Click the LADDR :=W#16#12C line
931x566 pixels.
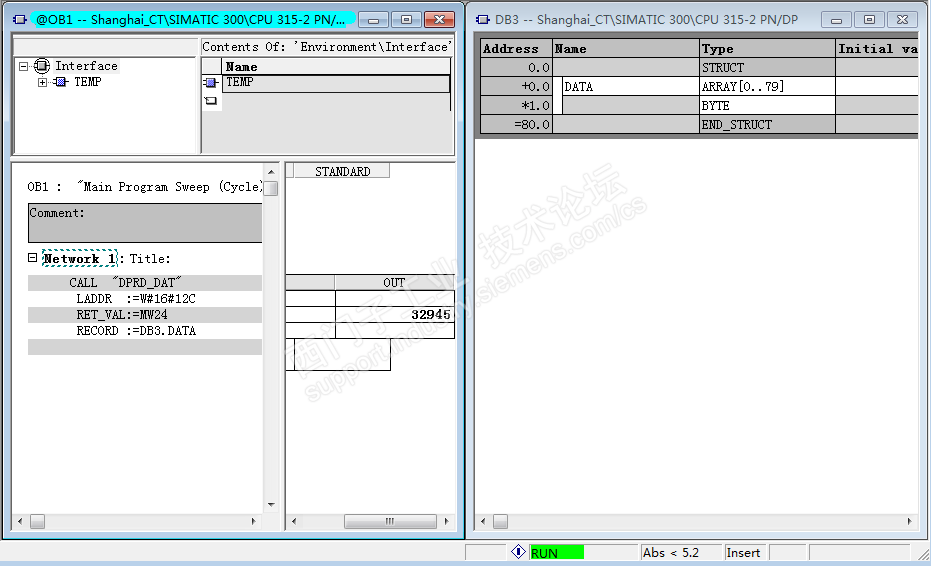click(x=145, y=299)
